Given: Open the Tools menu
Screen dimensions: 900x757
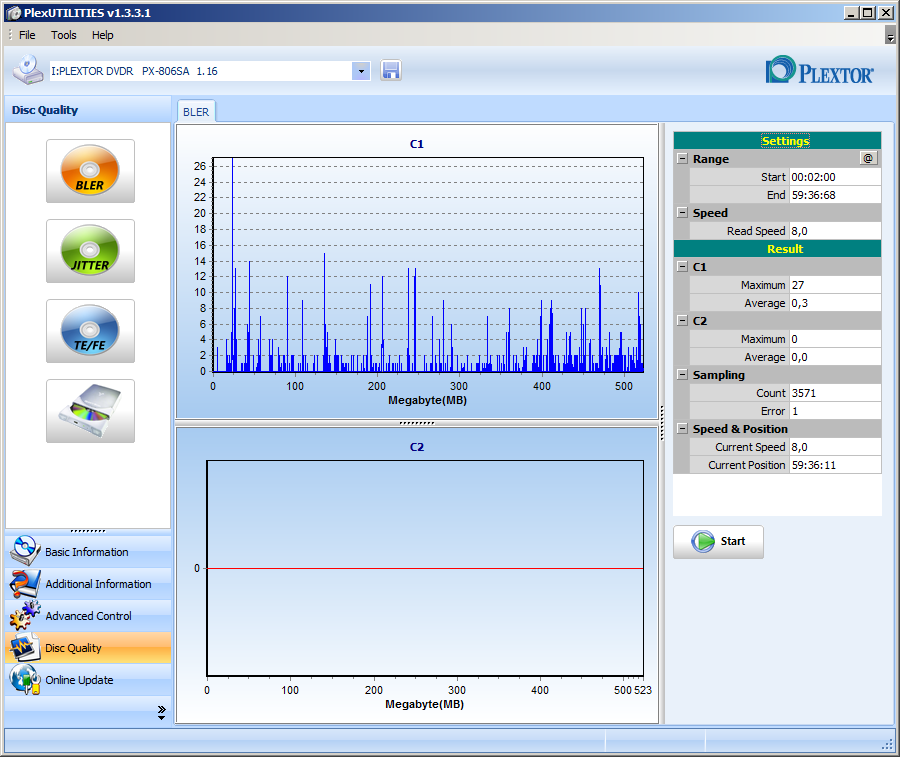Looking at the screenshot, I should pos(64,35).
